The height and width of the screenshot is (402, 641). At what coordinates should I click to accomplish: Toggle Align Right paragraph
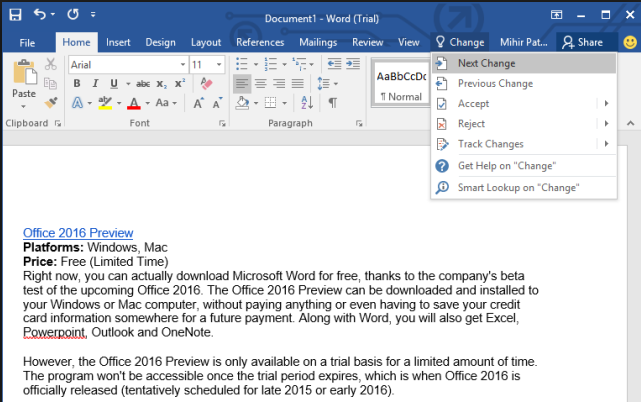279,84
